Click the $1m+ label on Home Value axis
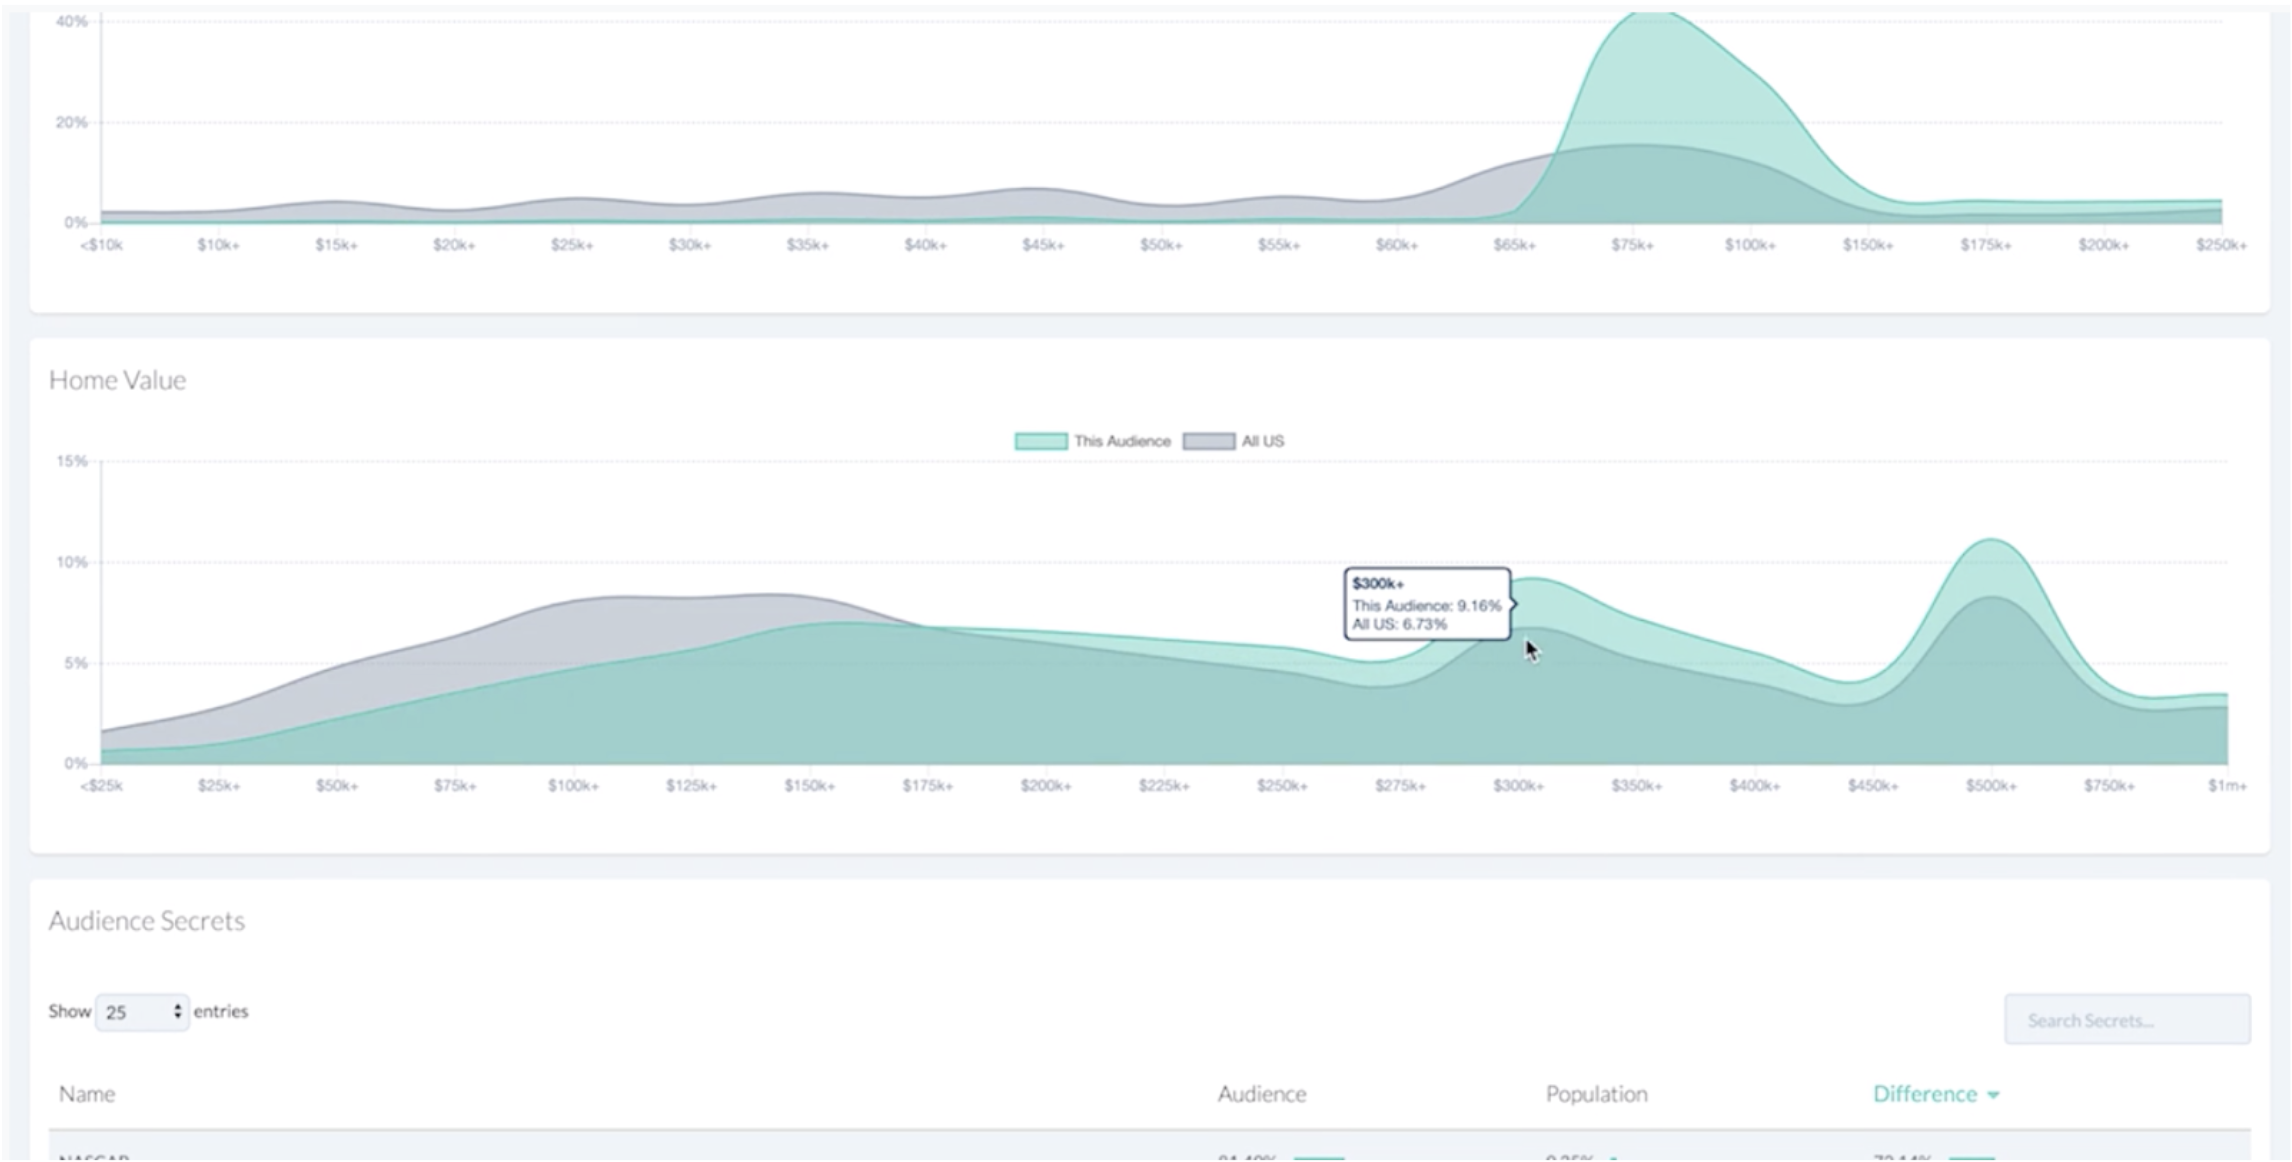The width and height of the screenshot is (2292, 1162). pos(2226,786)
